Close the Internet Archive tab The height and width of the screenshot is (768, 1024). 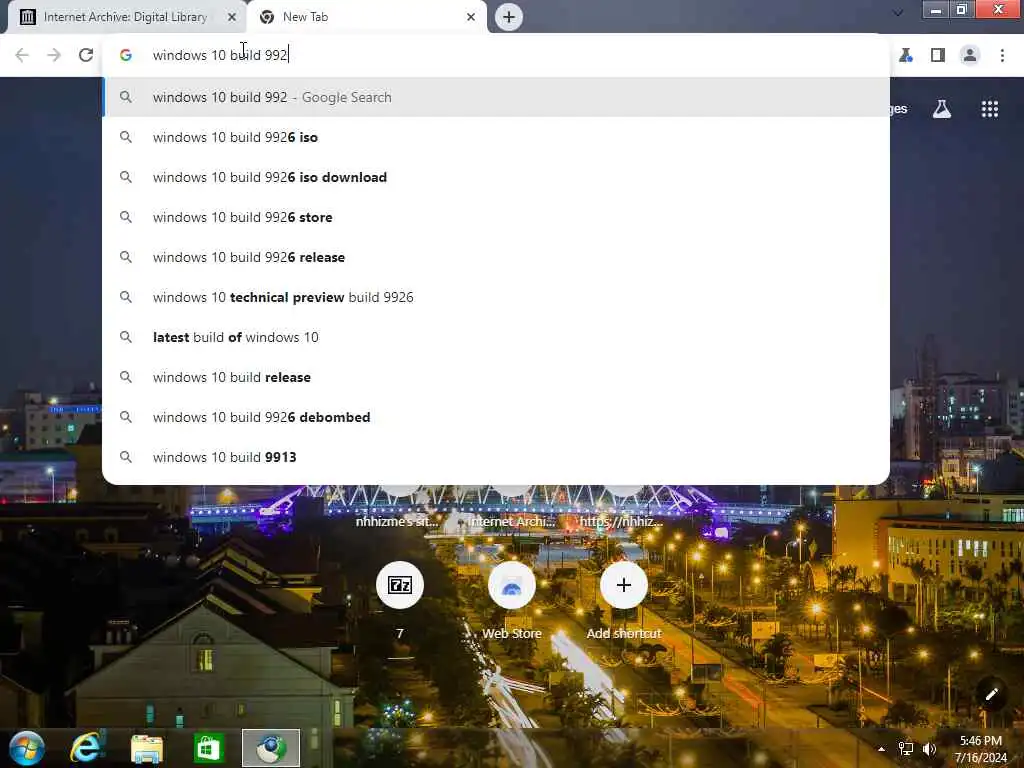(232, 17)
